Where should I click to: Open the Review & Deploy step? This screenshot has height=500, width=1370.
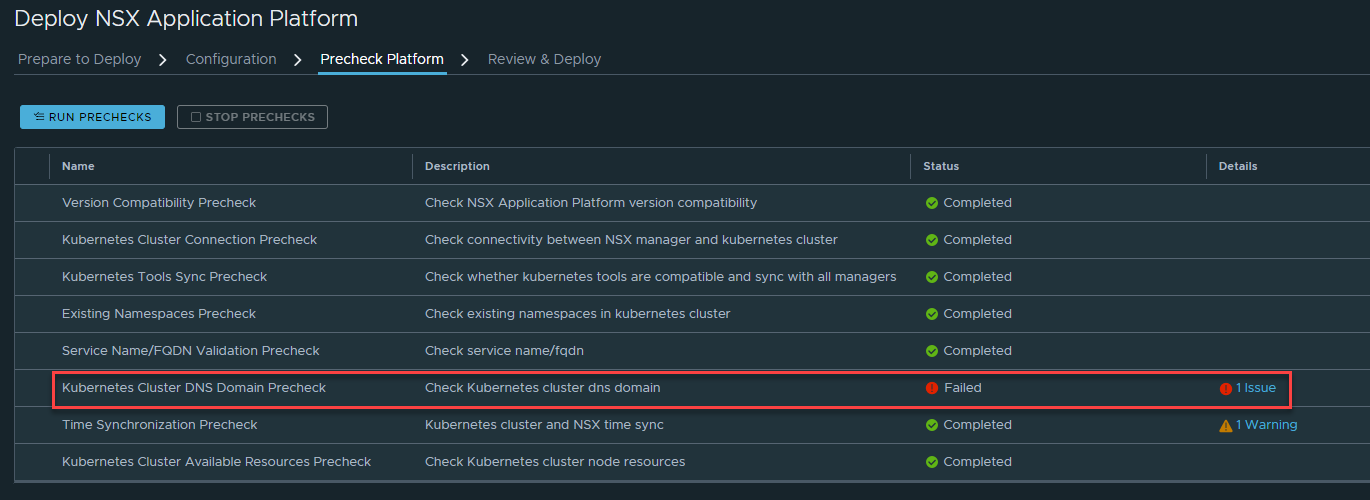544,59
